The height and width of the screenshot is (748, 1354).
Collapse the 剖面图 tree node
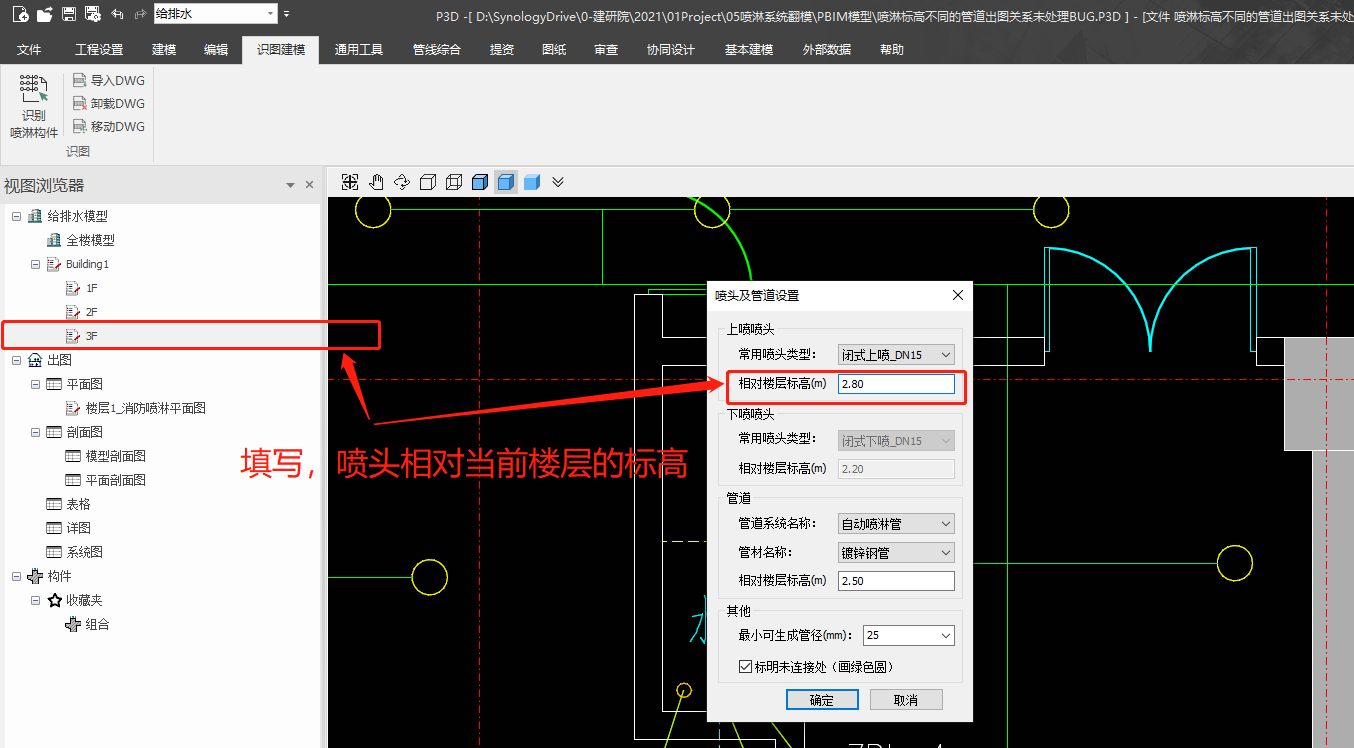click(x=35, y=432)
